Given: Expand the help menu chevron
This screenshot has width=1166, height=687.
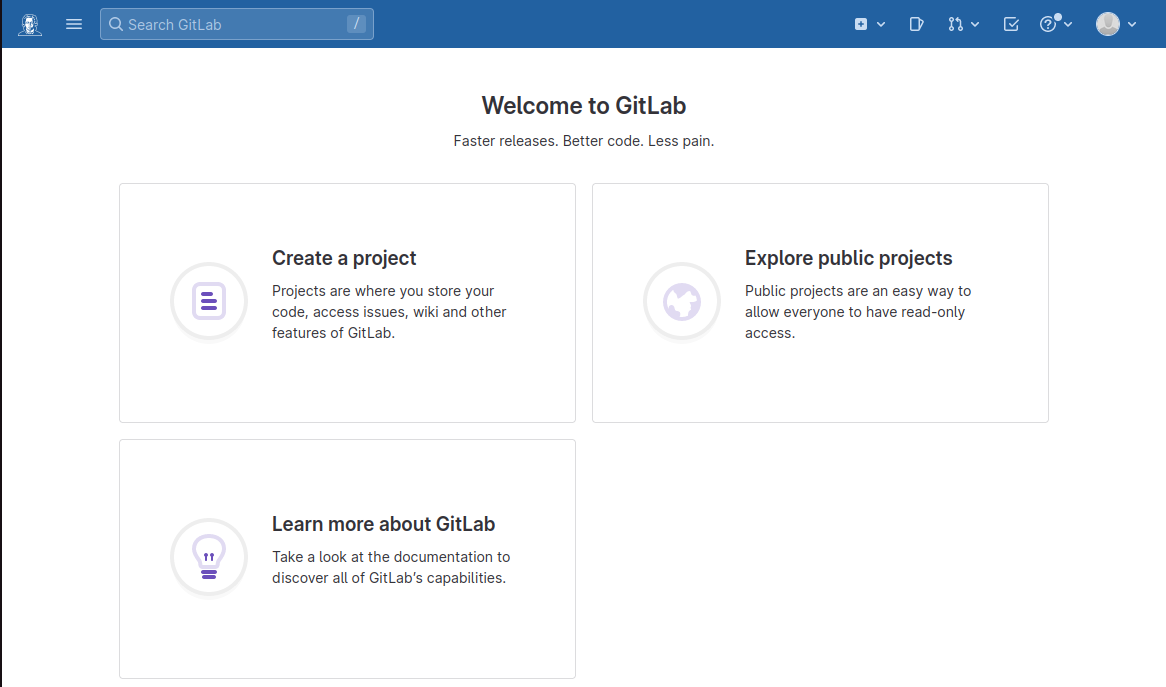Looking at the screenshot, I should [1068, 25].
